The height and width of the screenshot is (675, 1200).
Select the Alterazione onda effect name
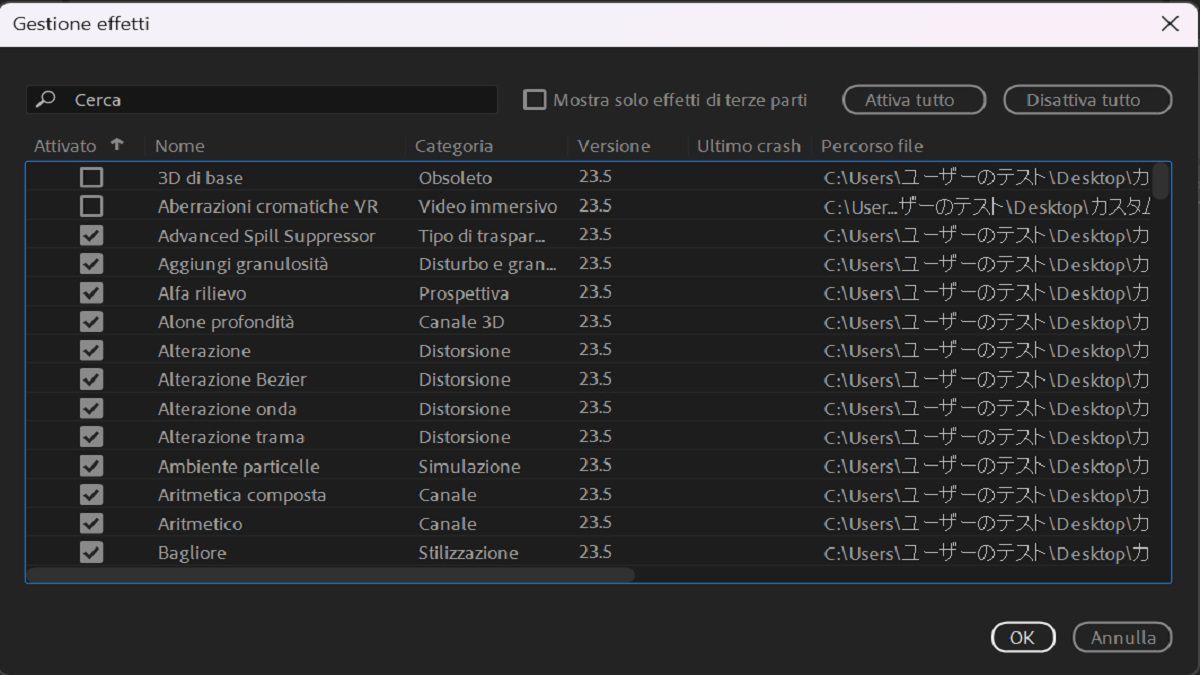(227, 408)
